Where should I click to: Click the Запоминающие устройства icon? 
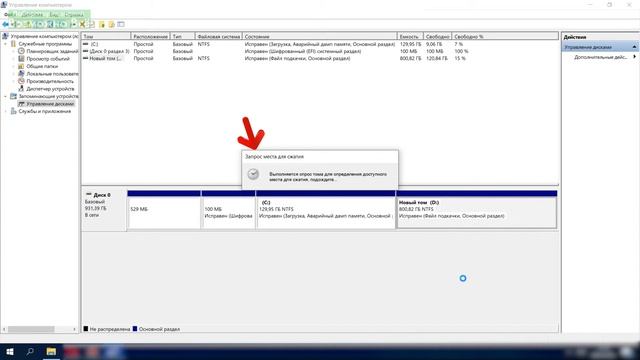13,96
